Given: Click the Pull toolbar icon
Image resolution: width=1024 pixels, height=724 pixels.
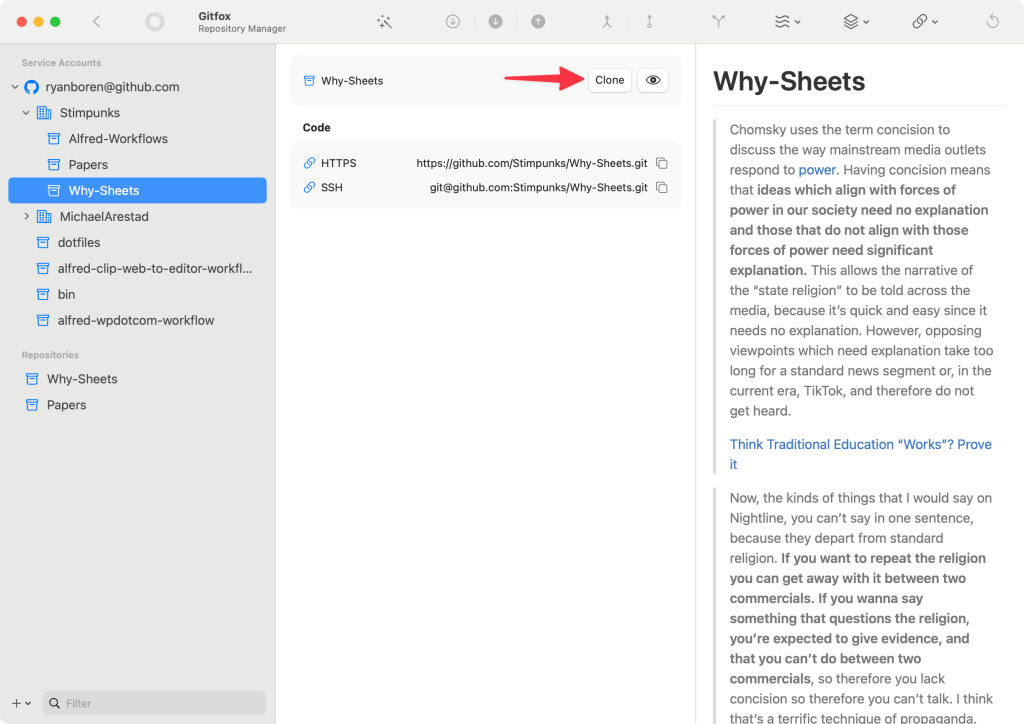Looking at the screenshot, I should 496,22.
